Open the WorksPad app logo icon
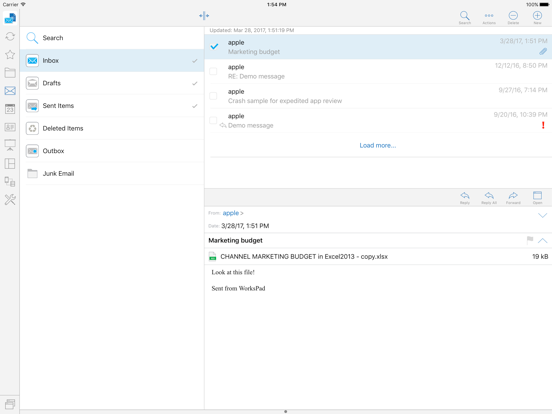Image resolution: width=552 pixels, height=414 pixels. tap(10, 18)
